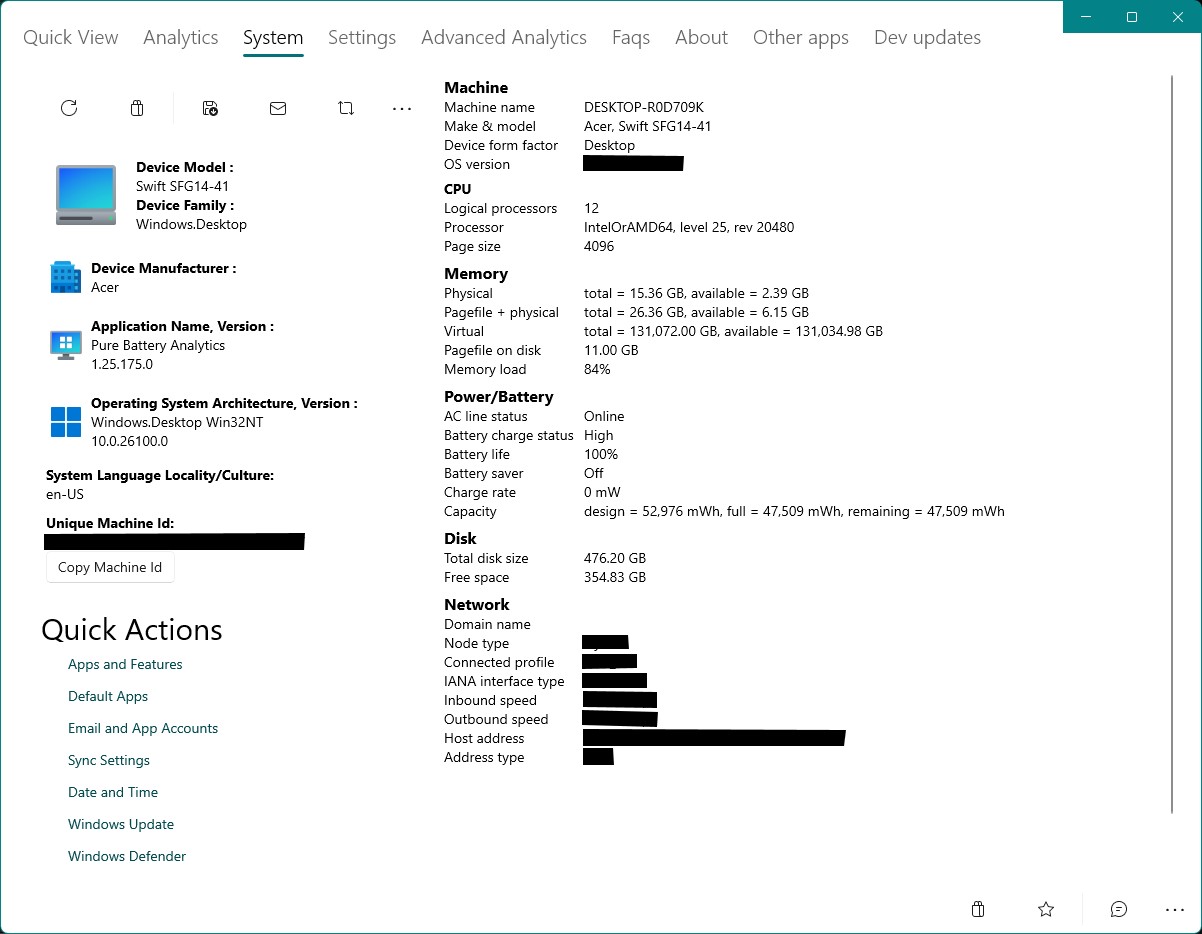The height and width of the screenshot is (934, 1202).
Task: Click the Network section heading
Action: (x=477, y=604)
